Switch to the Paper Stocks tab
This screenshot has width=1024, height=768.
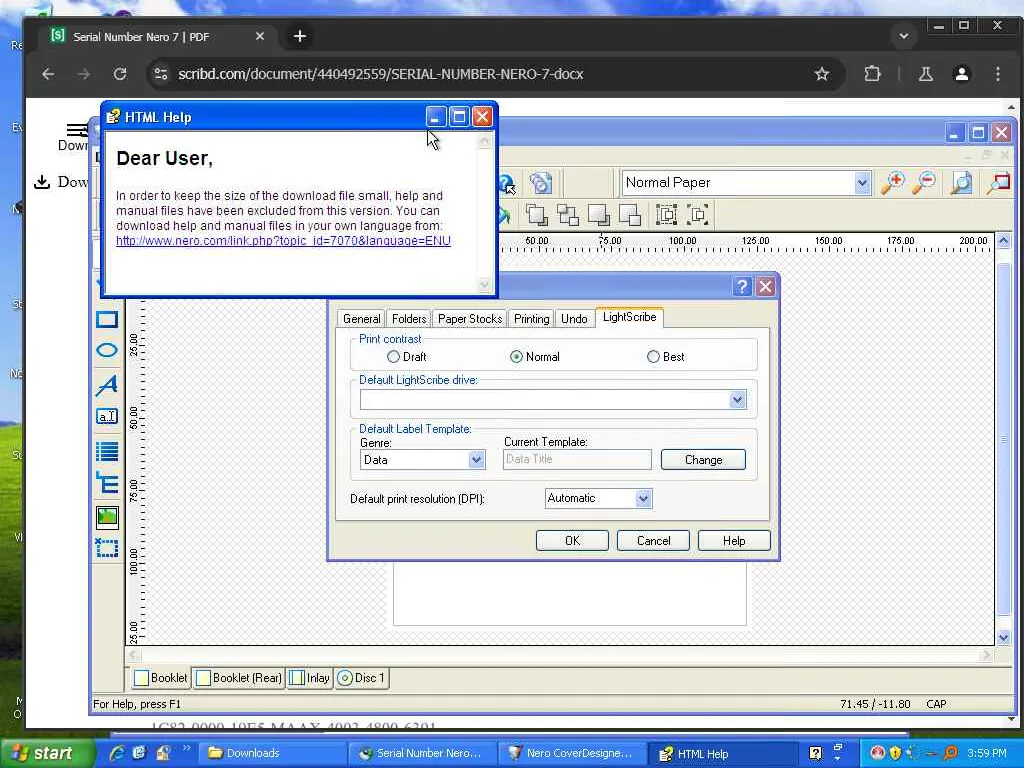[470, 319]
